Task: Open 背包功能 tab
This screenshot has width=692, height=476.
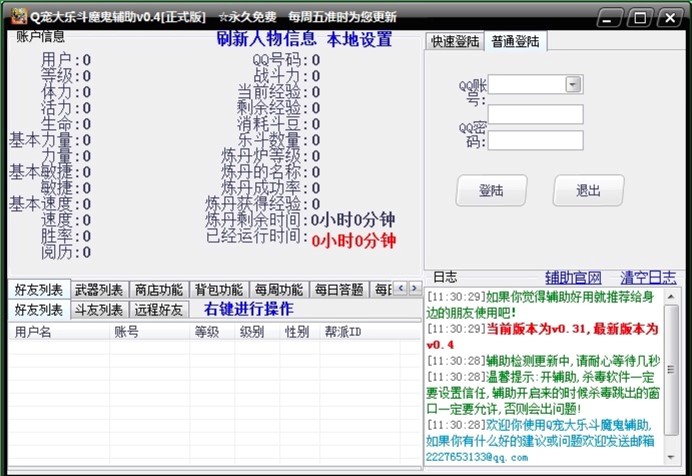Action: click(219, 290)
